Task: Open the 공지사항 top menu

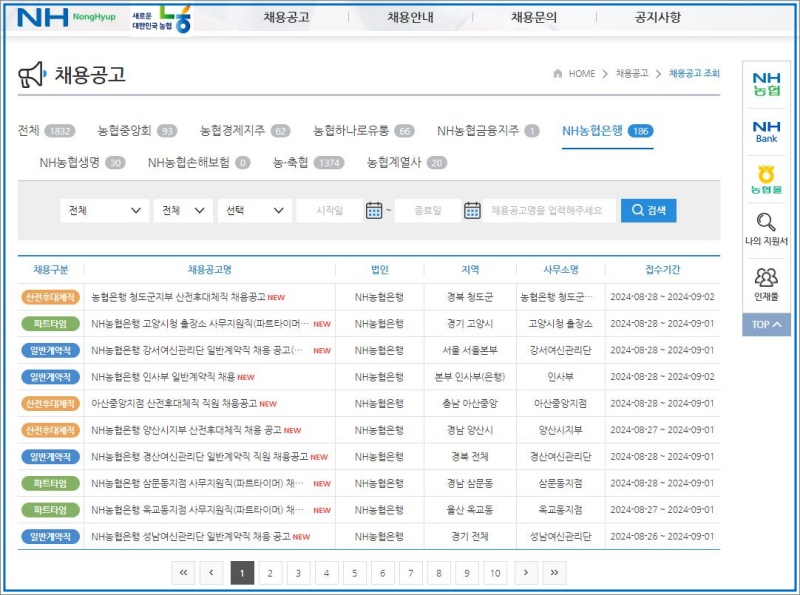Action: coord(657,17)
